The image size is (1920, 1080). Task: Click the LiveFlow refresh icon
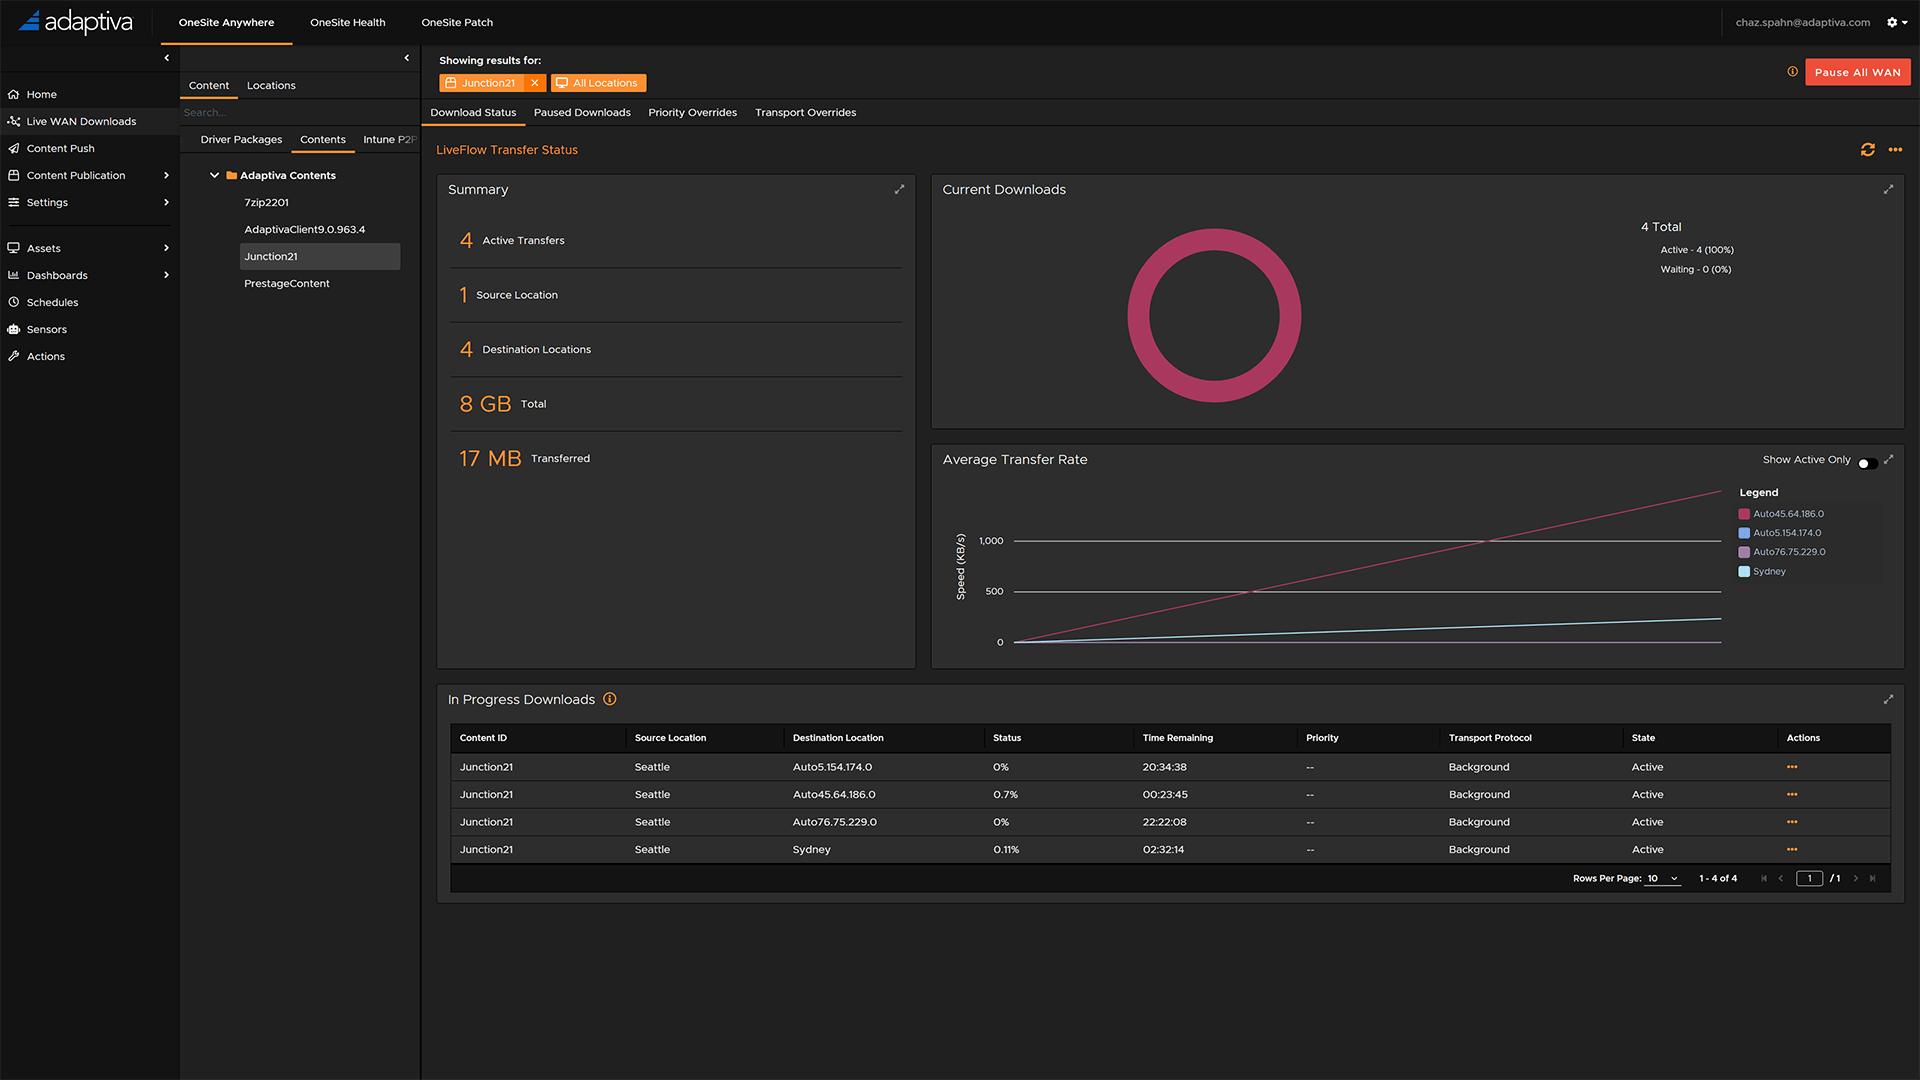tap(1867, 150)
